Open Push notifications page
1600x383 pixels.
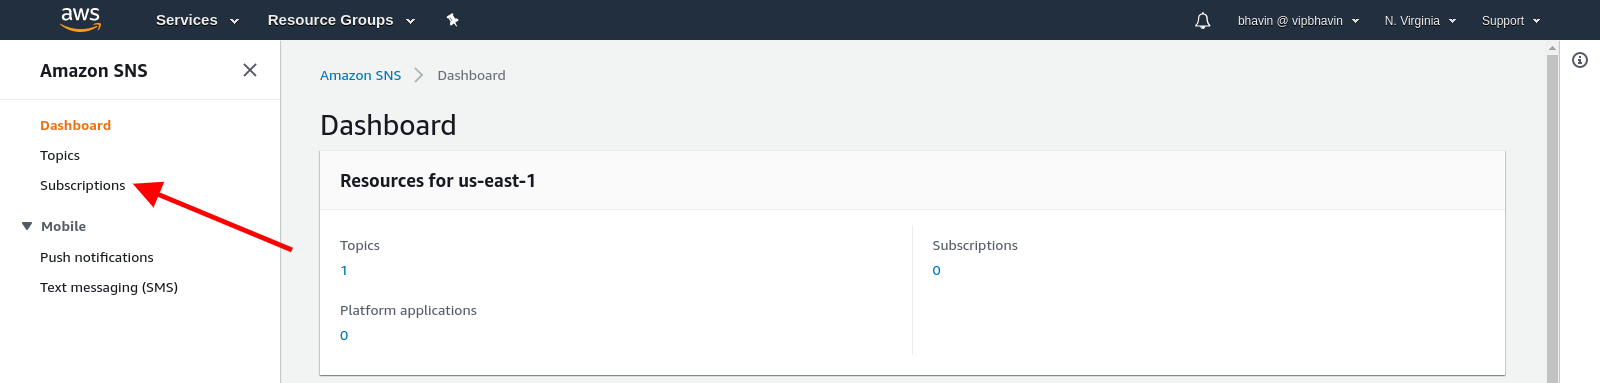click(x=97, y=257)
